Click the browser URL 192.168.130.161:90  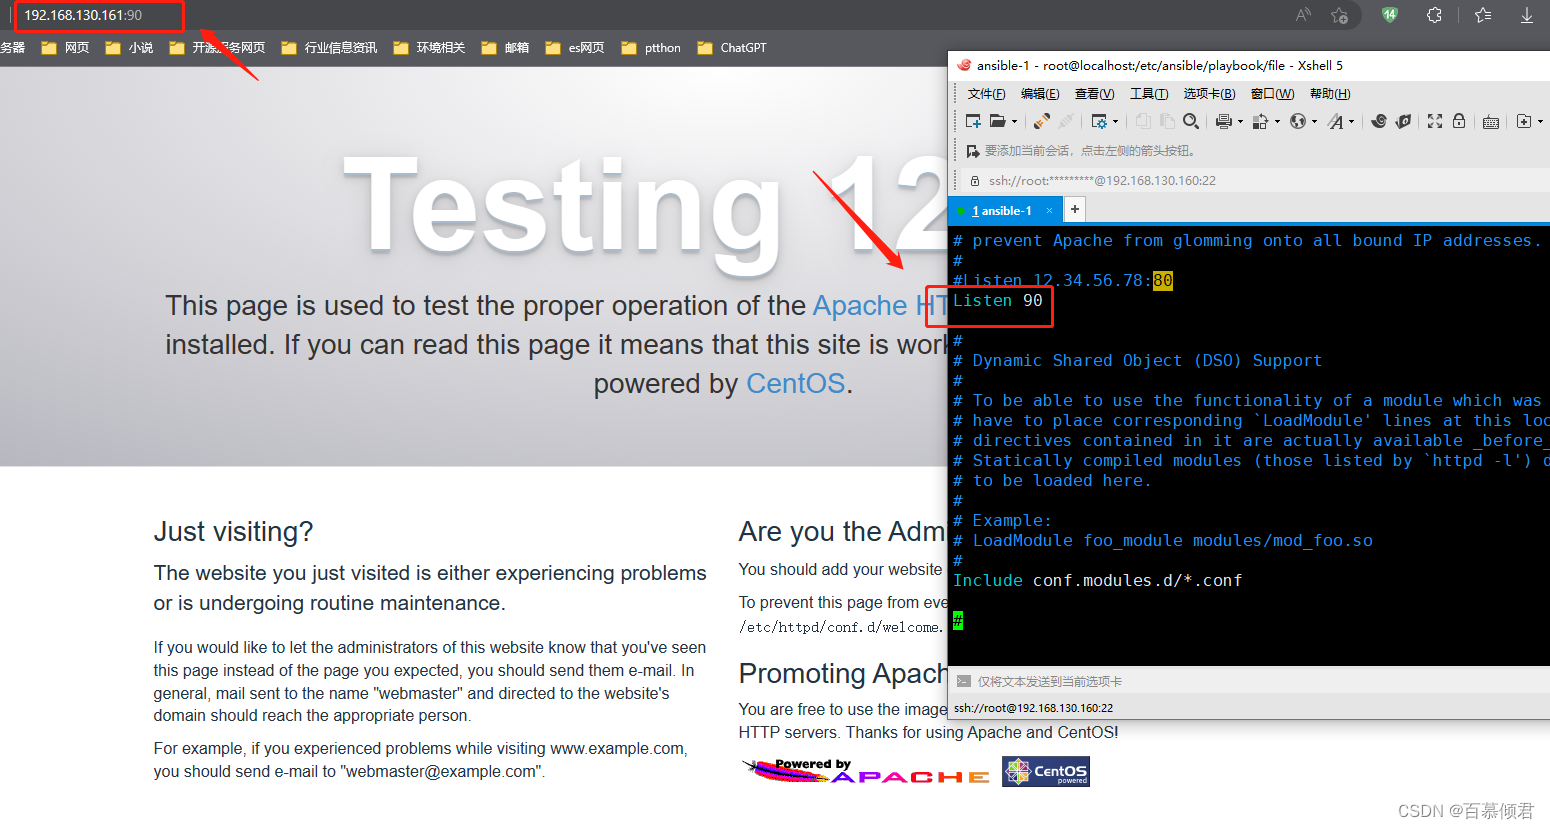click(x=84, y=15)
